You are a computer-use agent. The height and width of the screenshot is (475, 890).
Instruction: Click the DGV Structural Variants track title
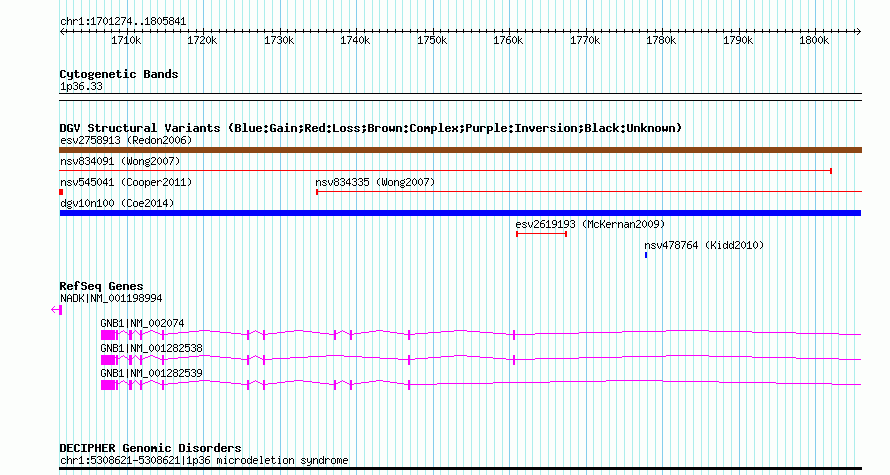(x=371, y=128)
